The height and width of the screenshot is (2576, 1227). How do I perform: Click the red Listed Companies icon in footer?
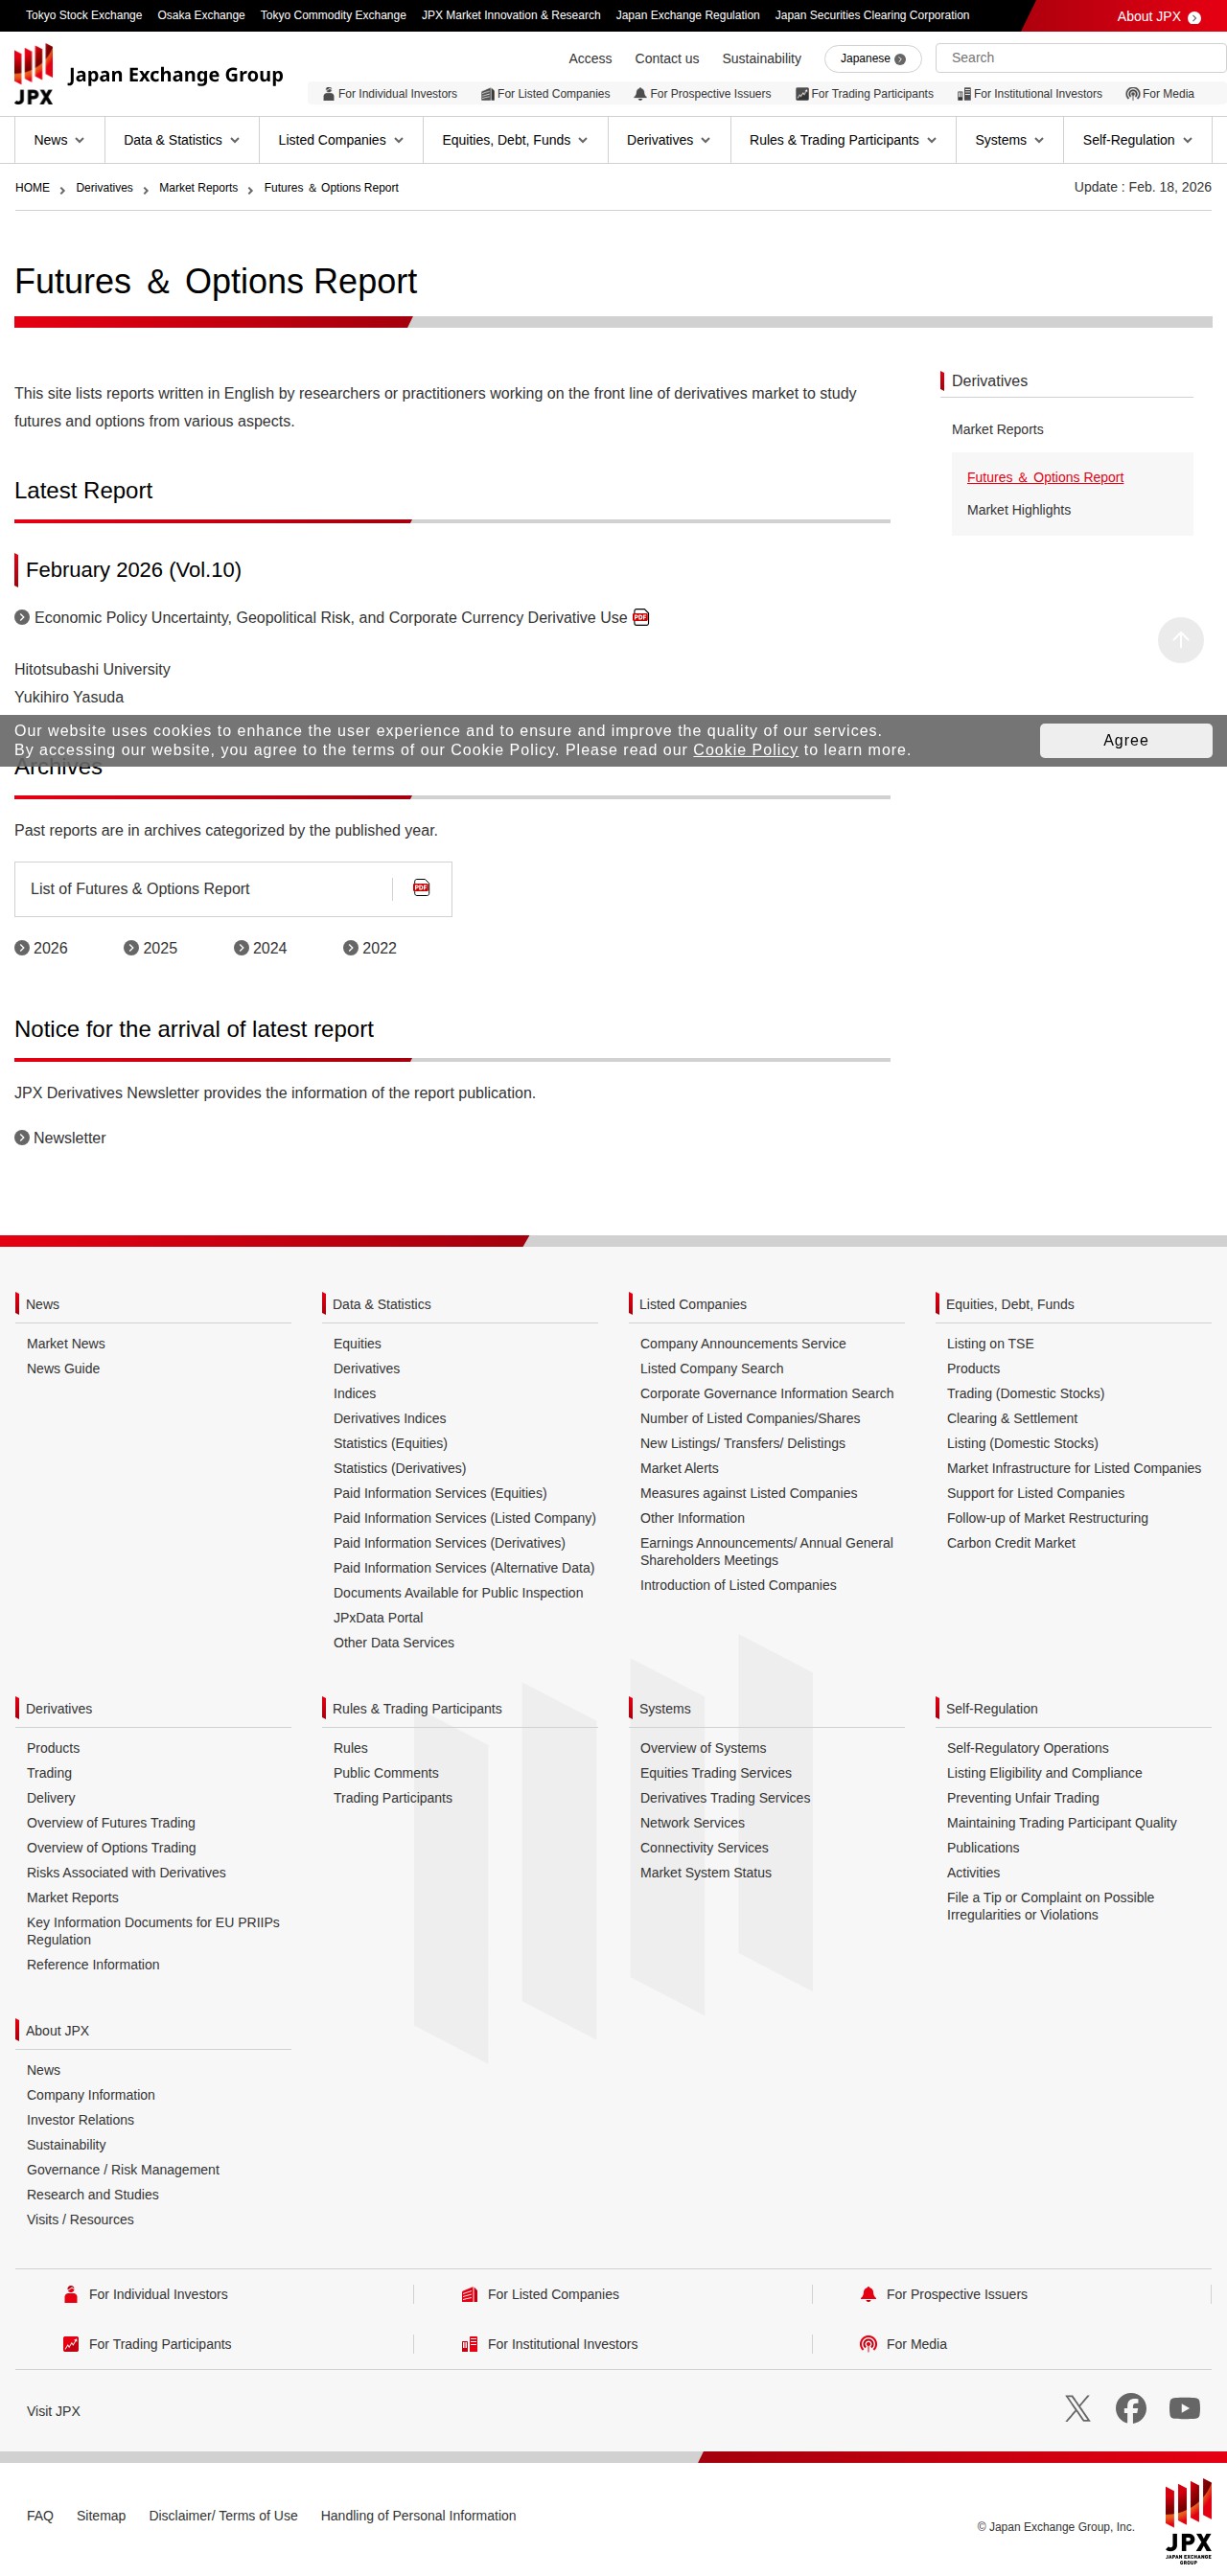(x=469, y=2294)
